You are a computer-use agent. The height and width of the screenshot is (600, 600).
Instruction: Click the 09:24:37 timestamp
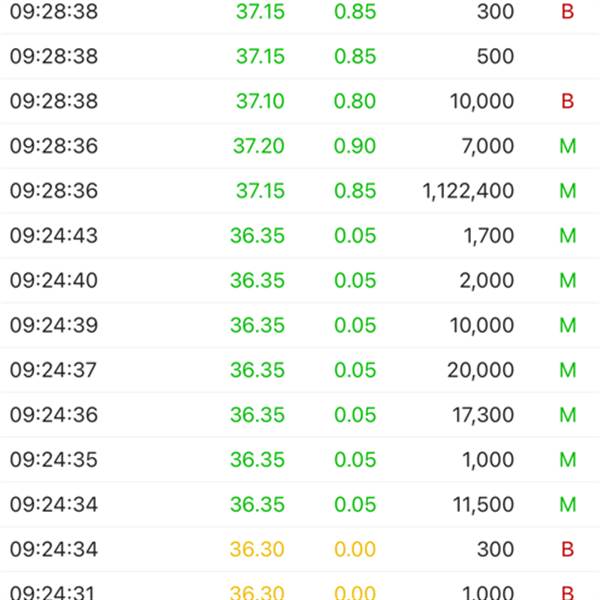click(54, 370)
